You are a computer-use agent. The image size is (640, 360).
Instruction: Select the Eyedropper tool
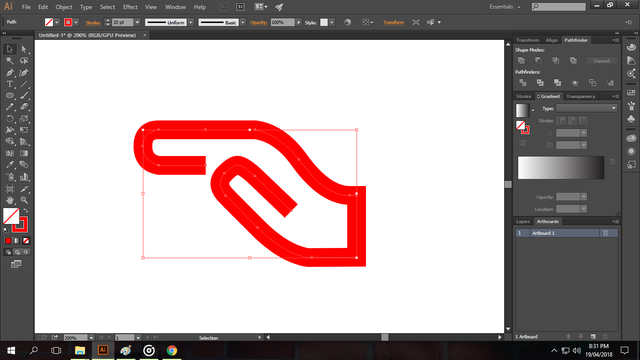click(10, 165)
